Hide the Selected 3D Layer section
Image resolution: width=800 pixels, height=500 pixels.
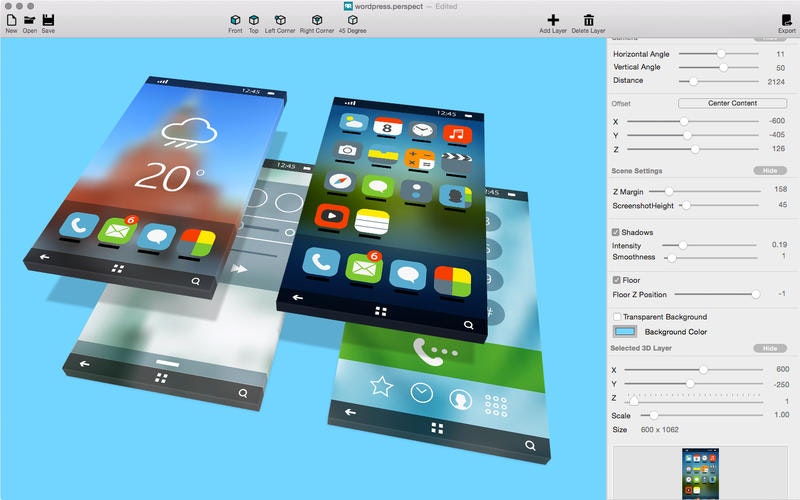point(770,348)
